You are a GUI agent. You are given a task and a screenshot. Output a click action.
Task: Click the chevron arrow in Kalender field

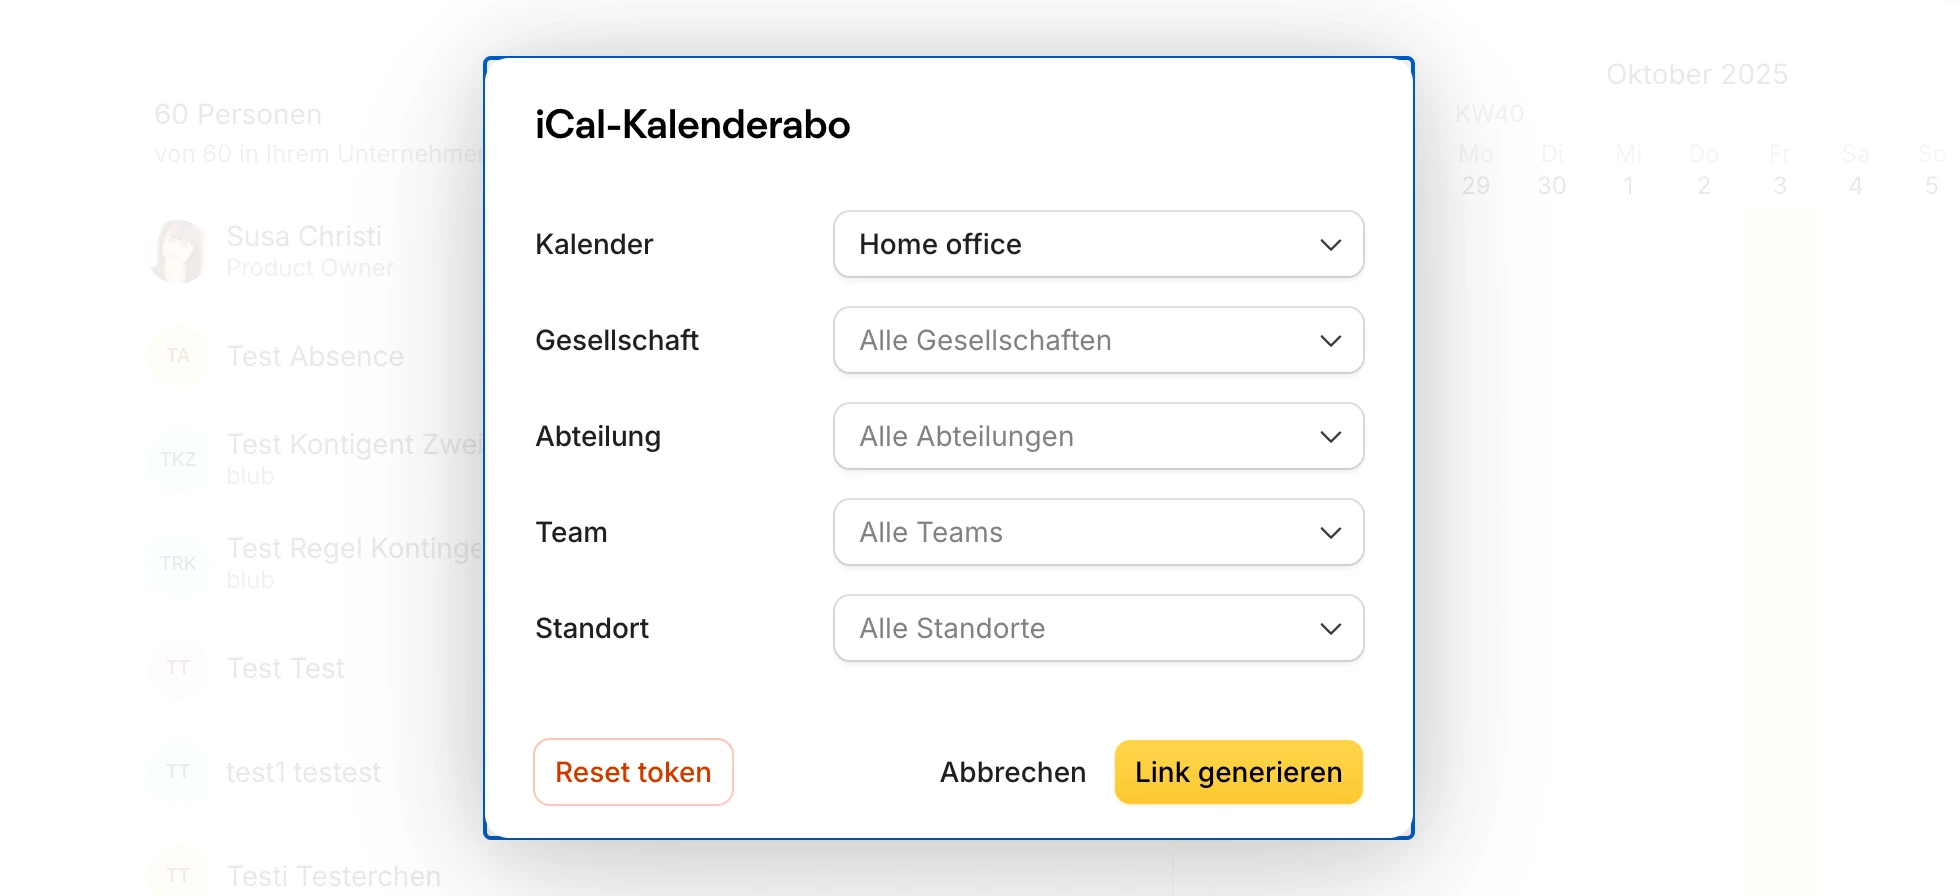click(1330, 245)
